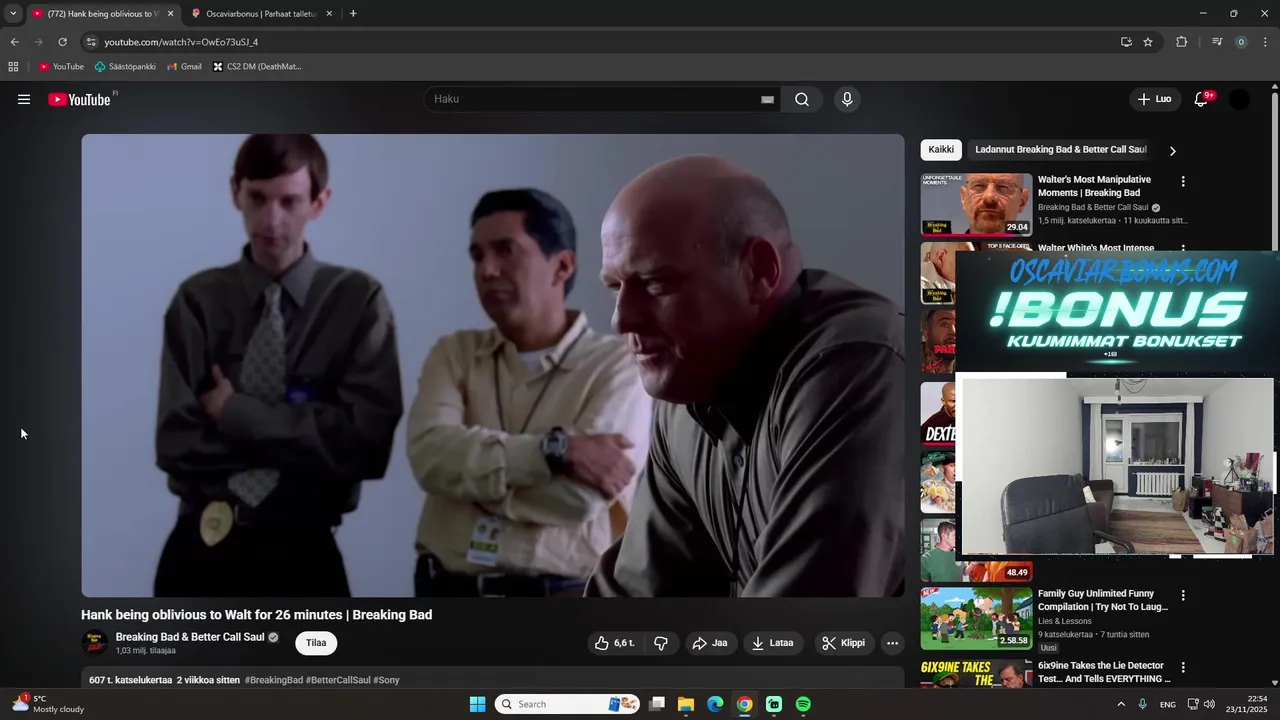This screenshot has height=720, width=1280.
Task: Open channel avatar beside Tilaa button
Action: coord(94,643)
